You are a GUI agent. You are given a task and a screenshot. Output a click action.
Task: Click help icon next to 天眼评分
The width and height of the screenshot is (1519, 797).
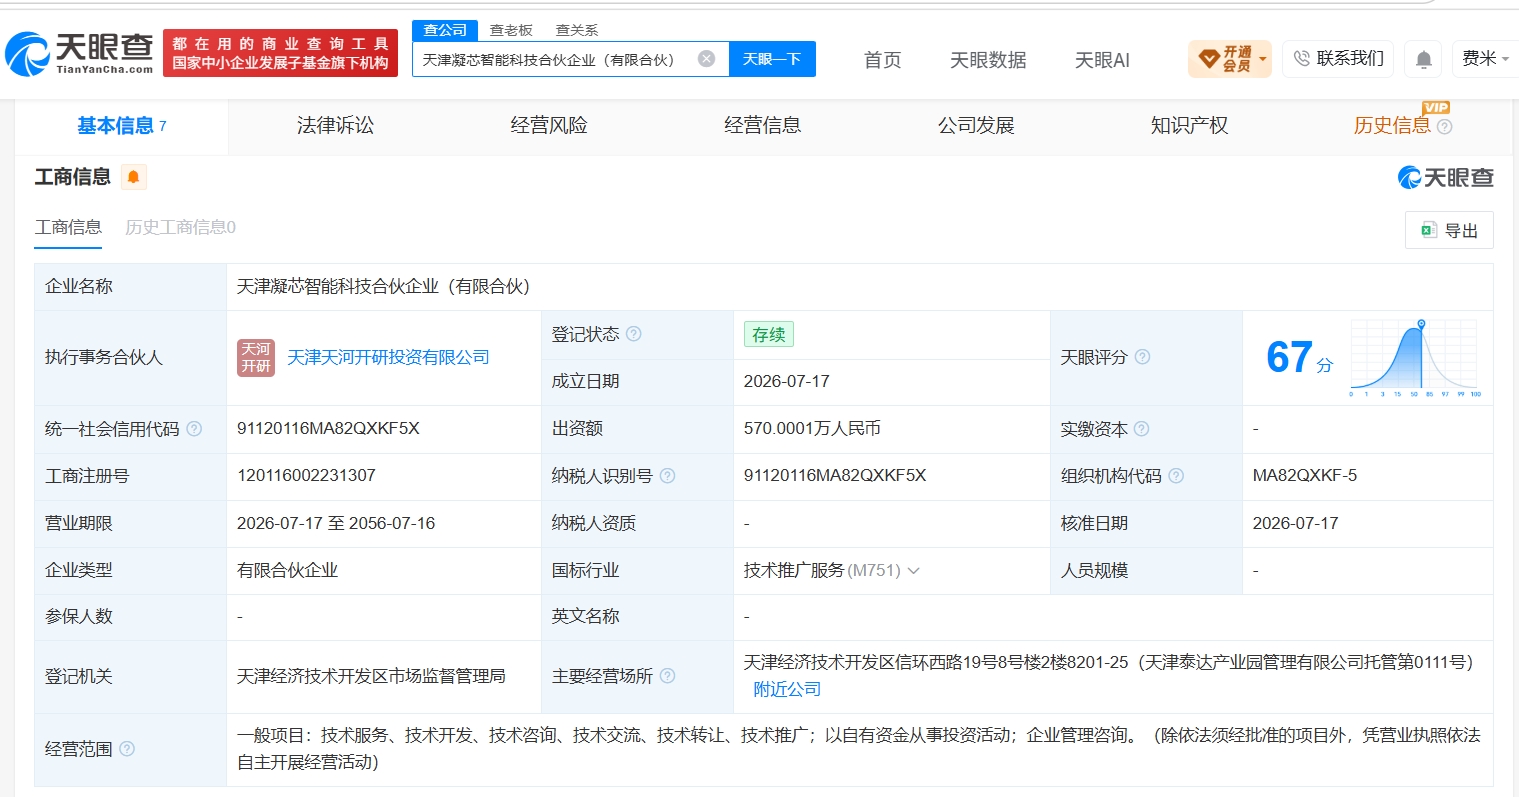[x=1142, y=357]
